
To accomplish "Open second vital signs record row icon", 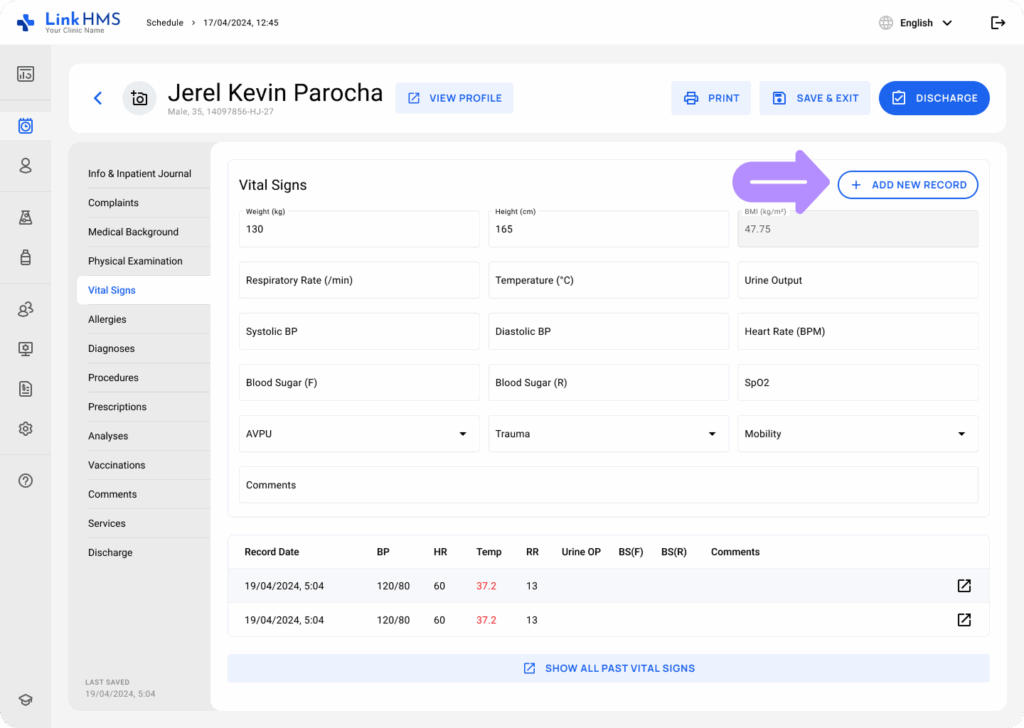I will point(964,620).
